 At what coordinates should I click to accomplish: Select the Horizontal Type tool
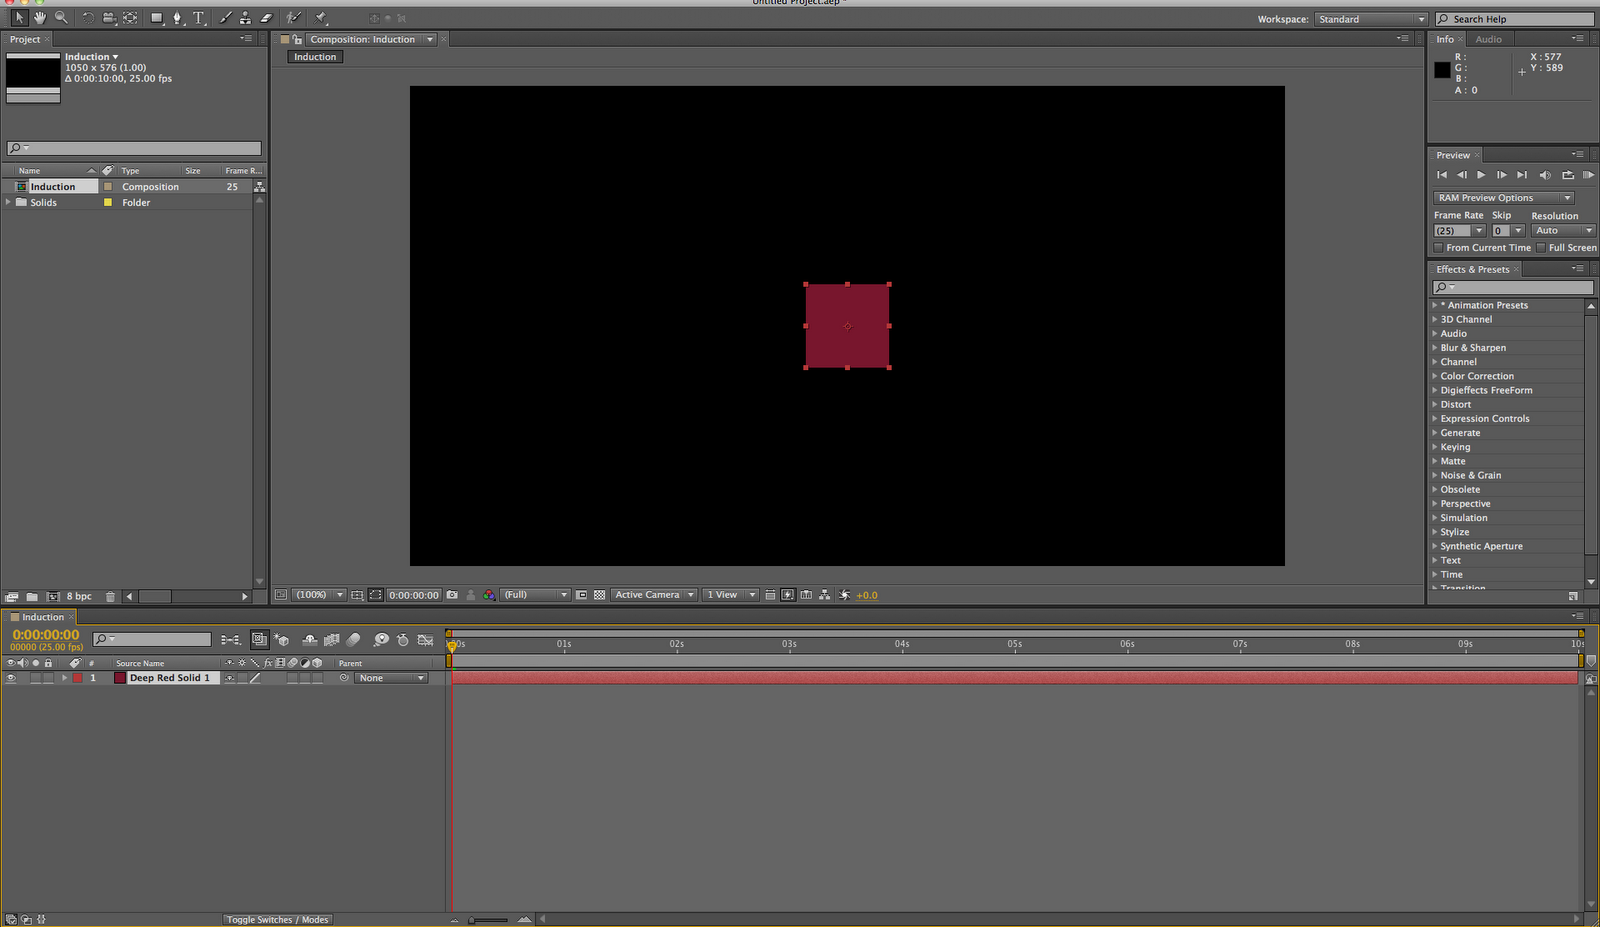coord(199,17)
